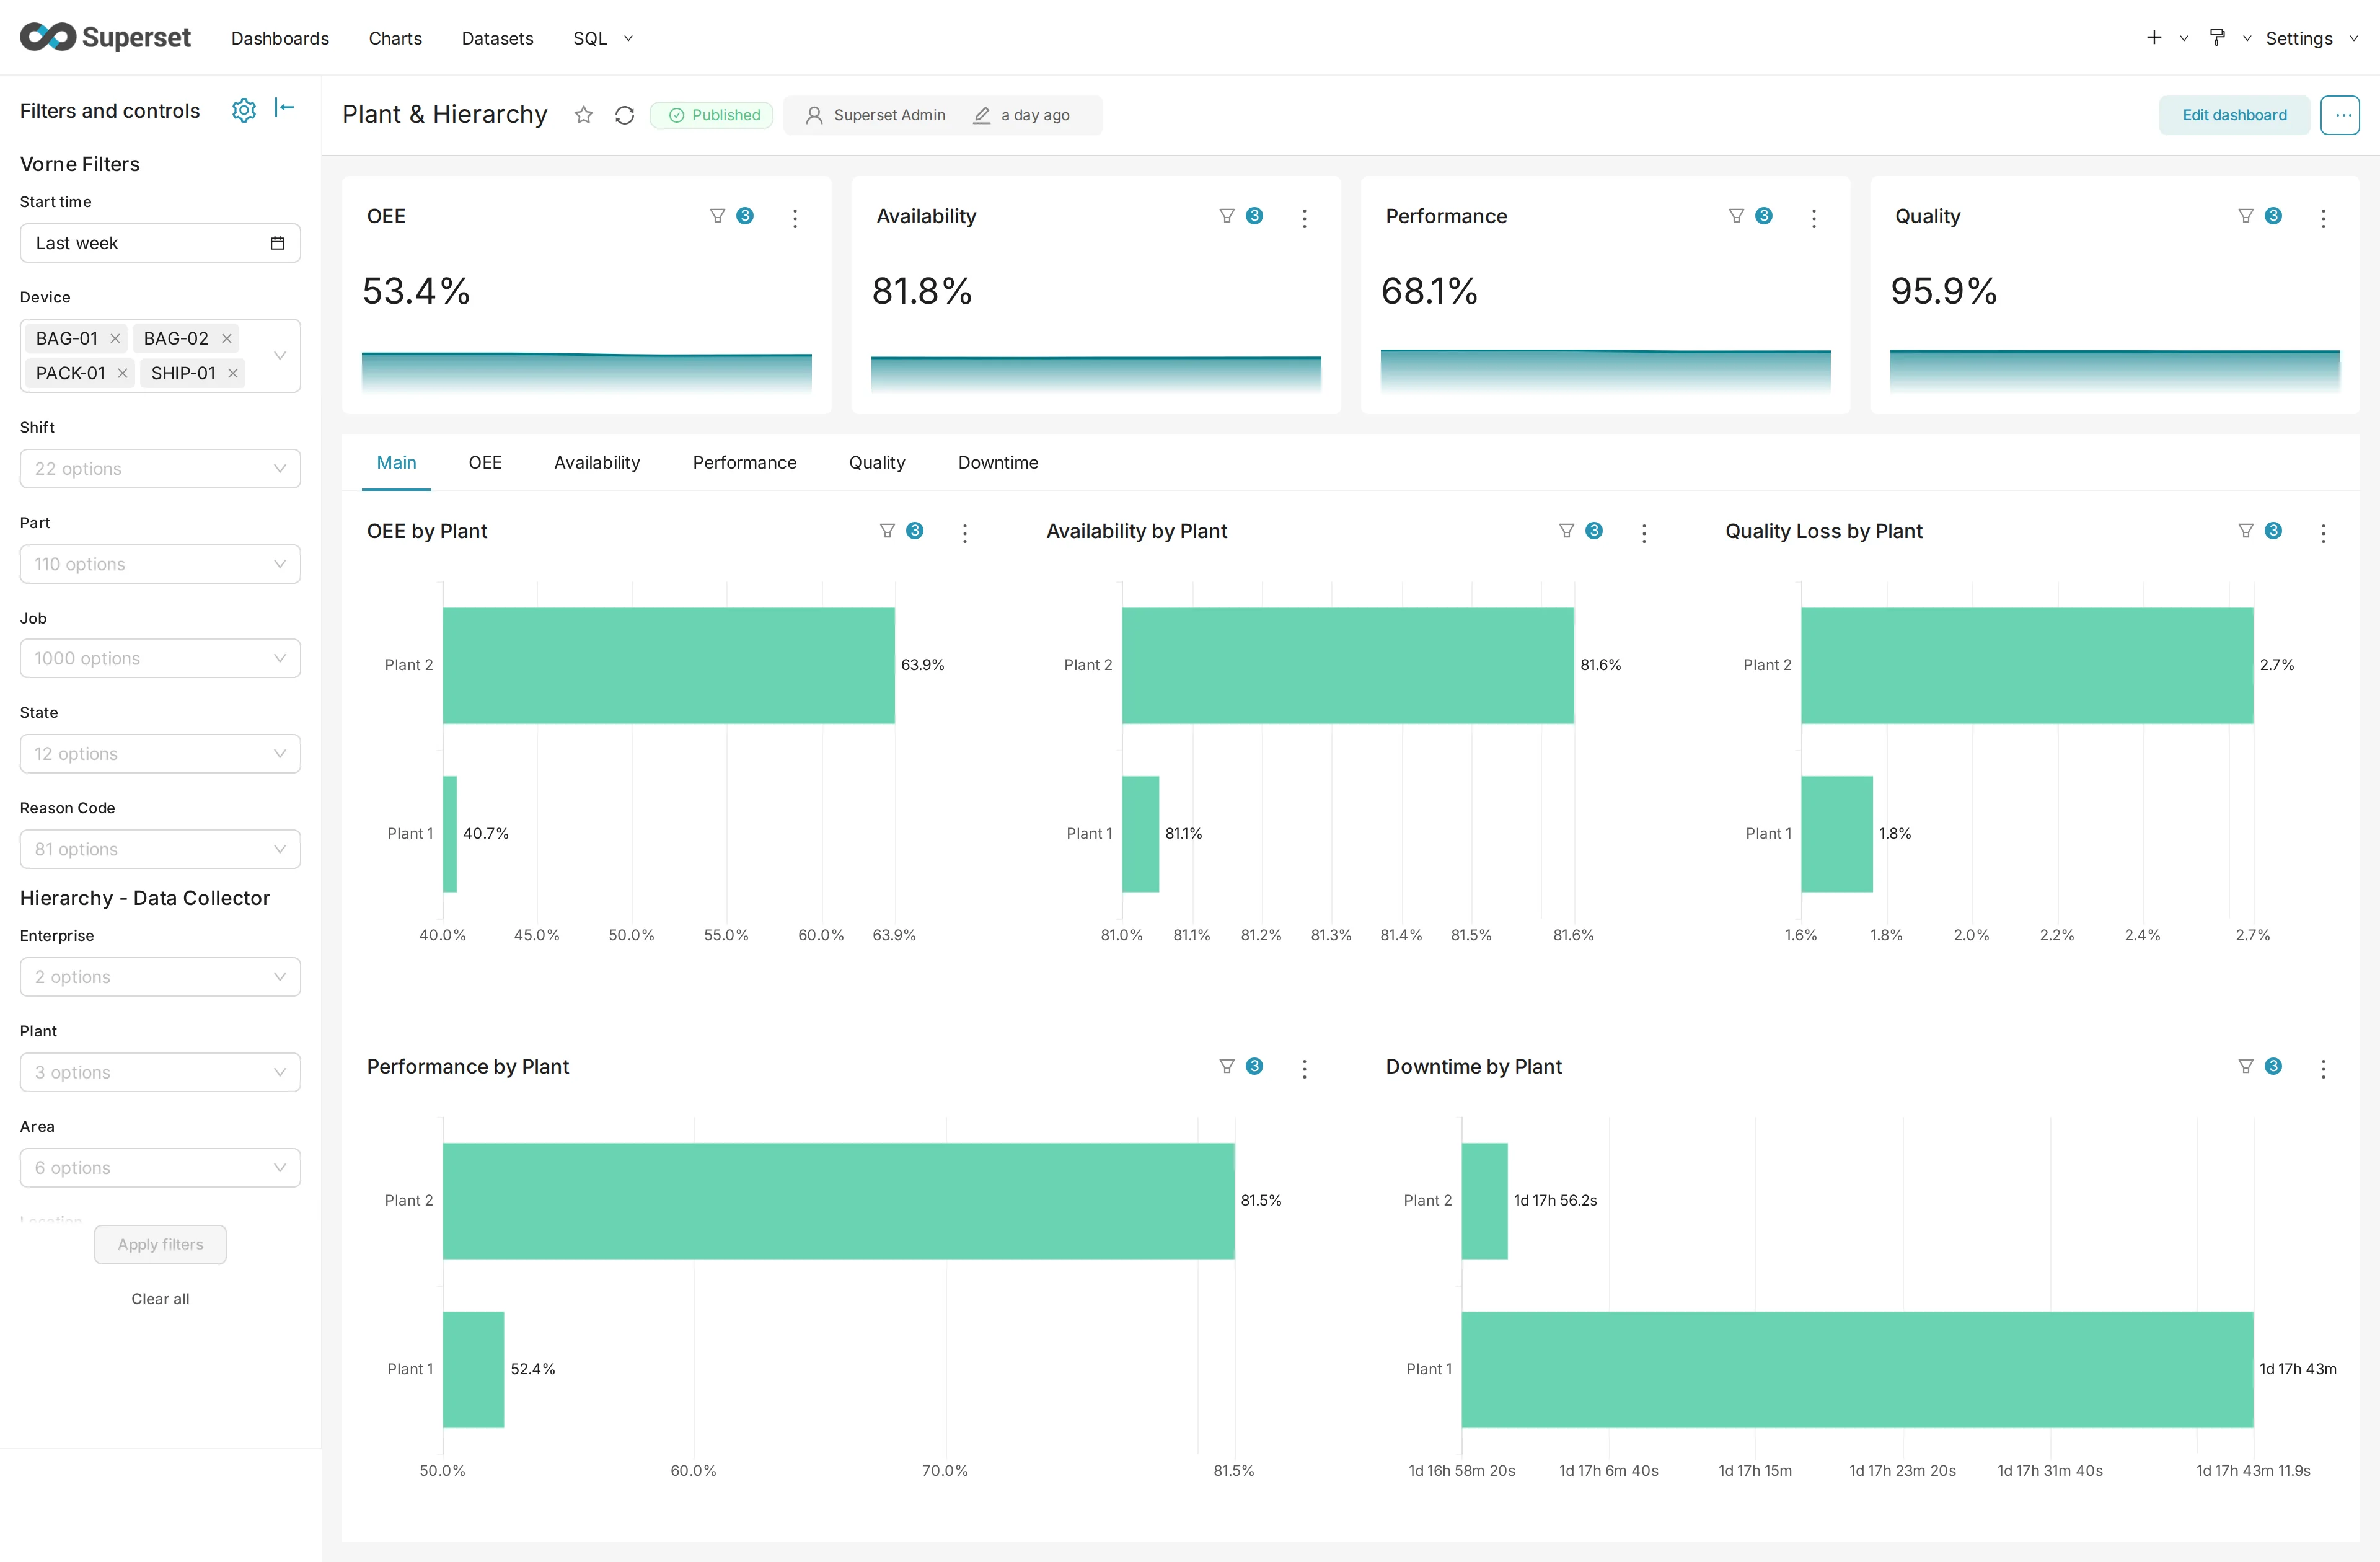Open Performance card three-dot menu
This screenshot has height=1562, width=2380.
[x=1814, y=218]
